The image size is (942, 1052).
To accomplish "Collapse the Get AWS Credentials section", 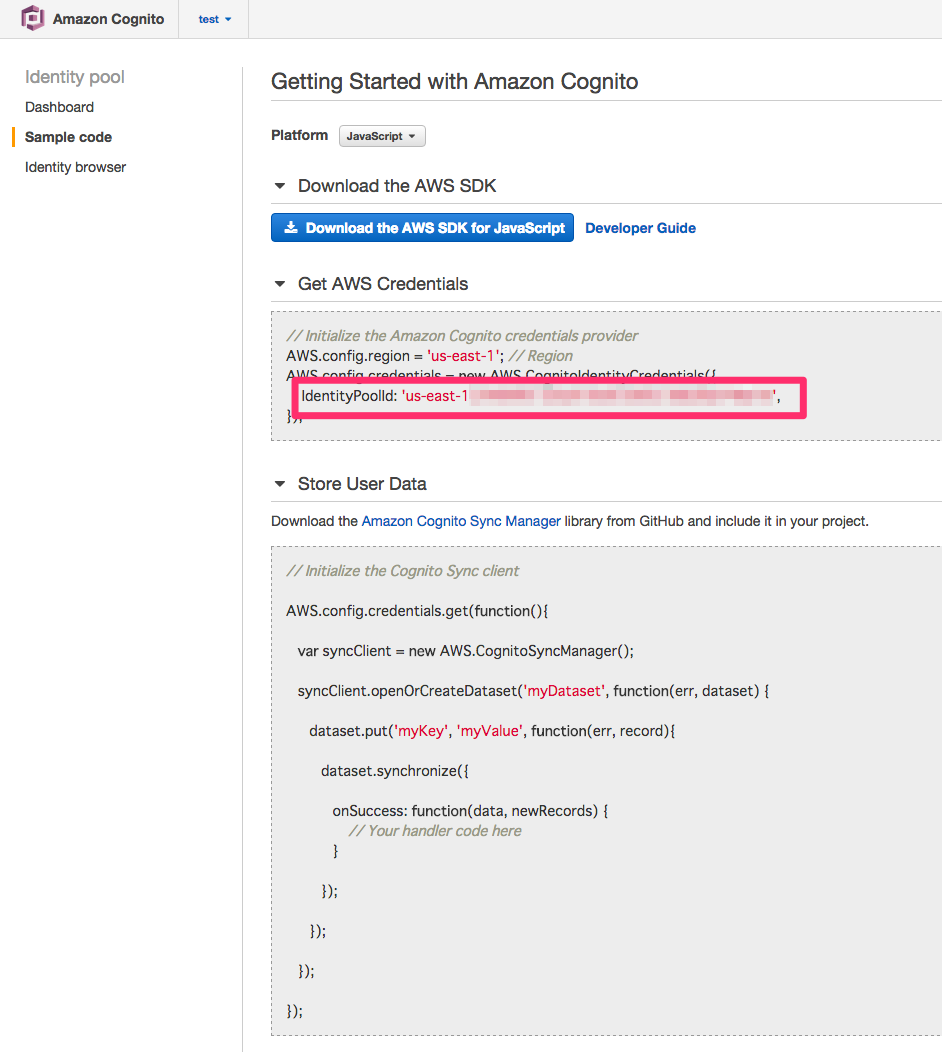I will (x=280, y=284).
